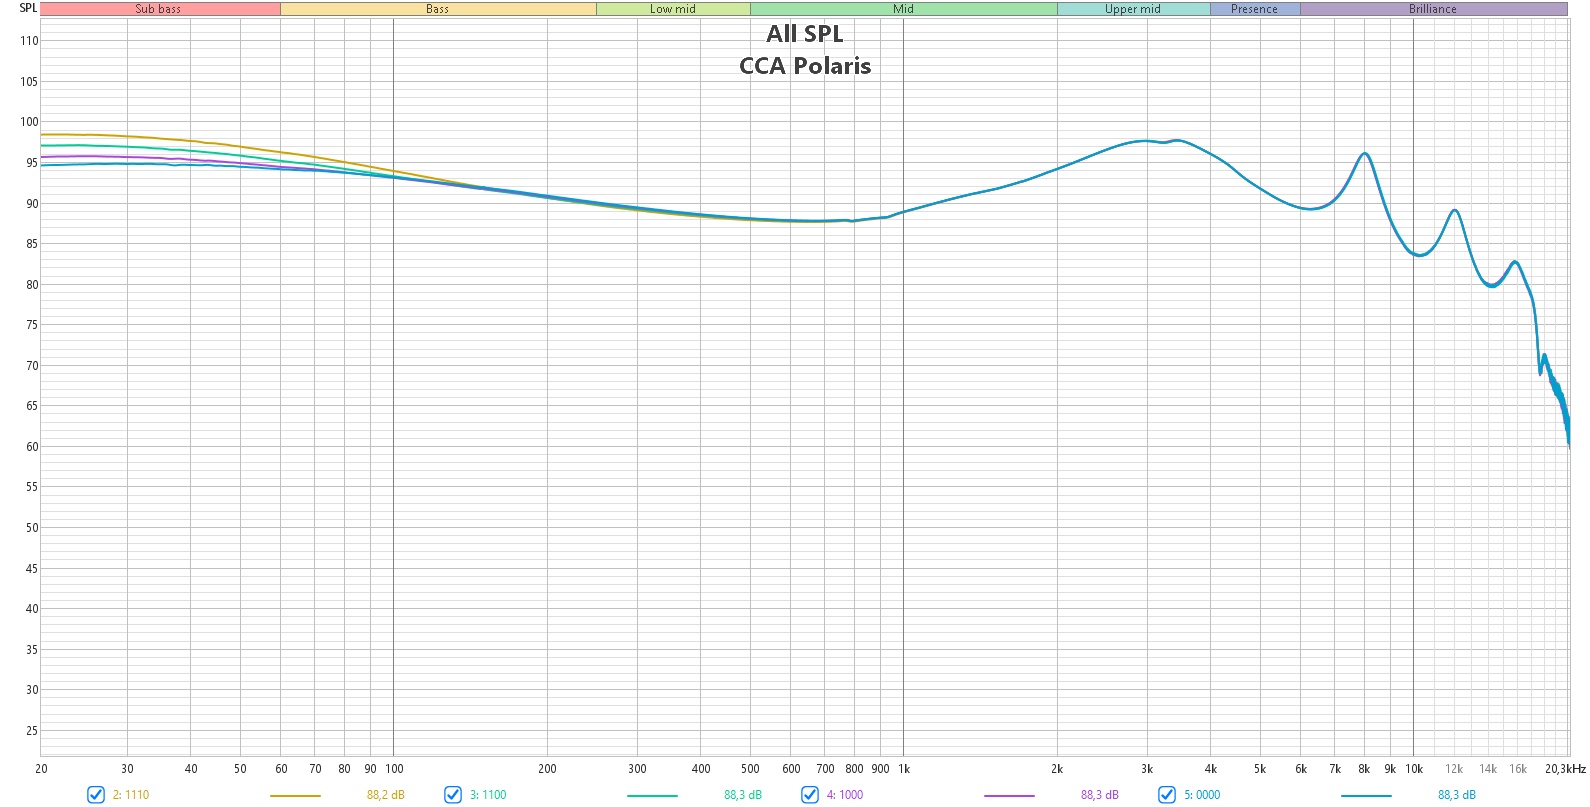The height and width of the screenshot is (807, 1590).
Task: Click the 'Sub bass' frequency band label
Action: pyautogui.click(x=159, y=9)
